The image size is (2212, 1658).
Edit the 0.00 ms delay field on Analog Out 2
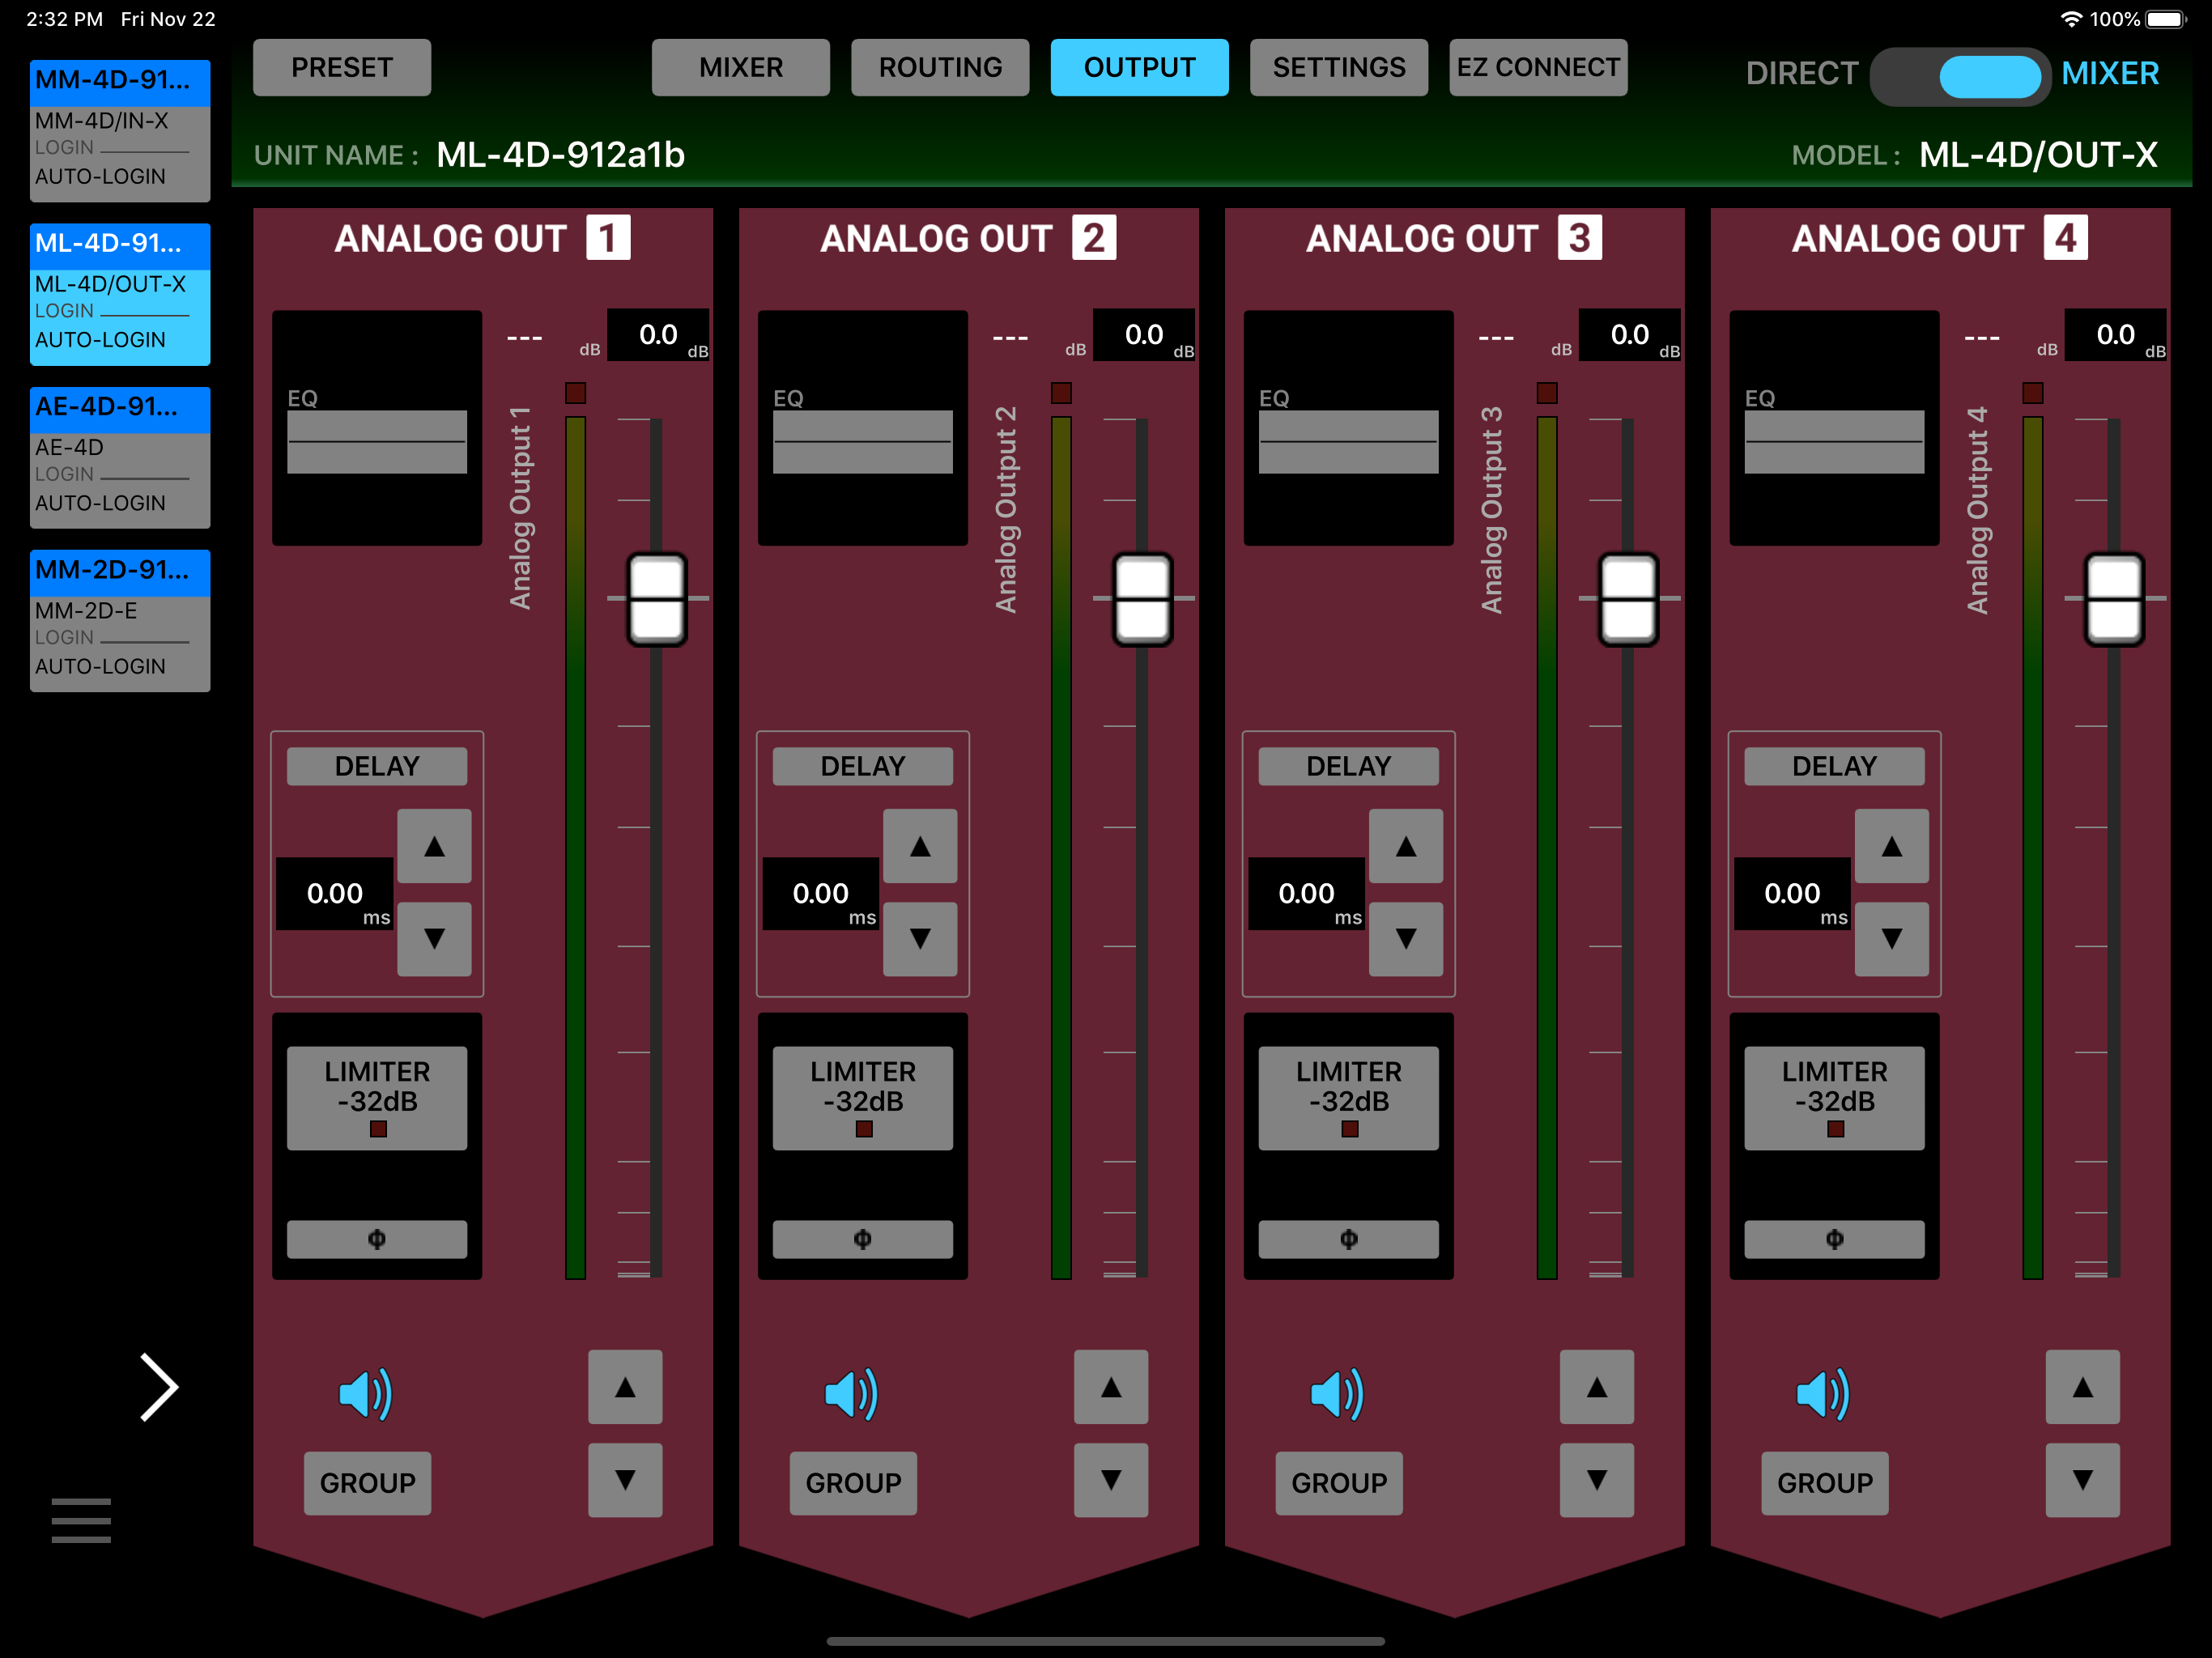pos(821,894)
